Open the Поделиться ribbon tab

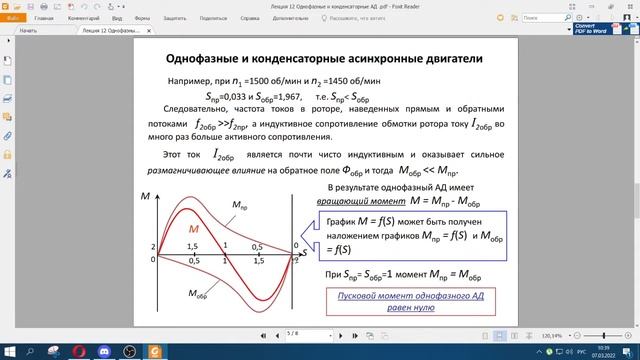[x=213, y=18]
